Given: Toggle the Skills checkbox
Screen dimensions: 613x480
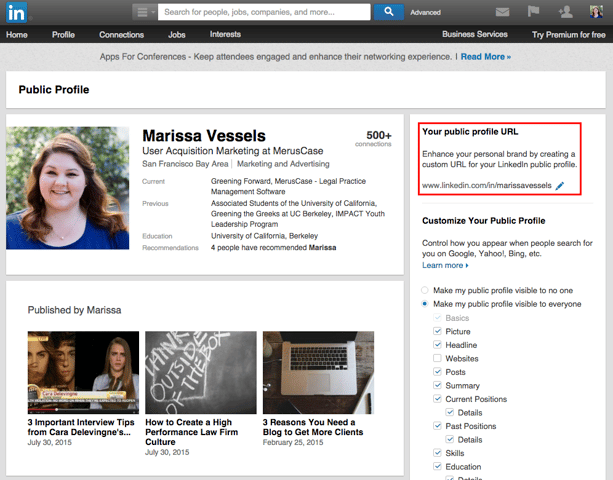Looking at the screenshot, I should (x=437, y=453).
